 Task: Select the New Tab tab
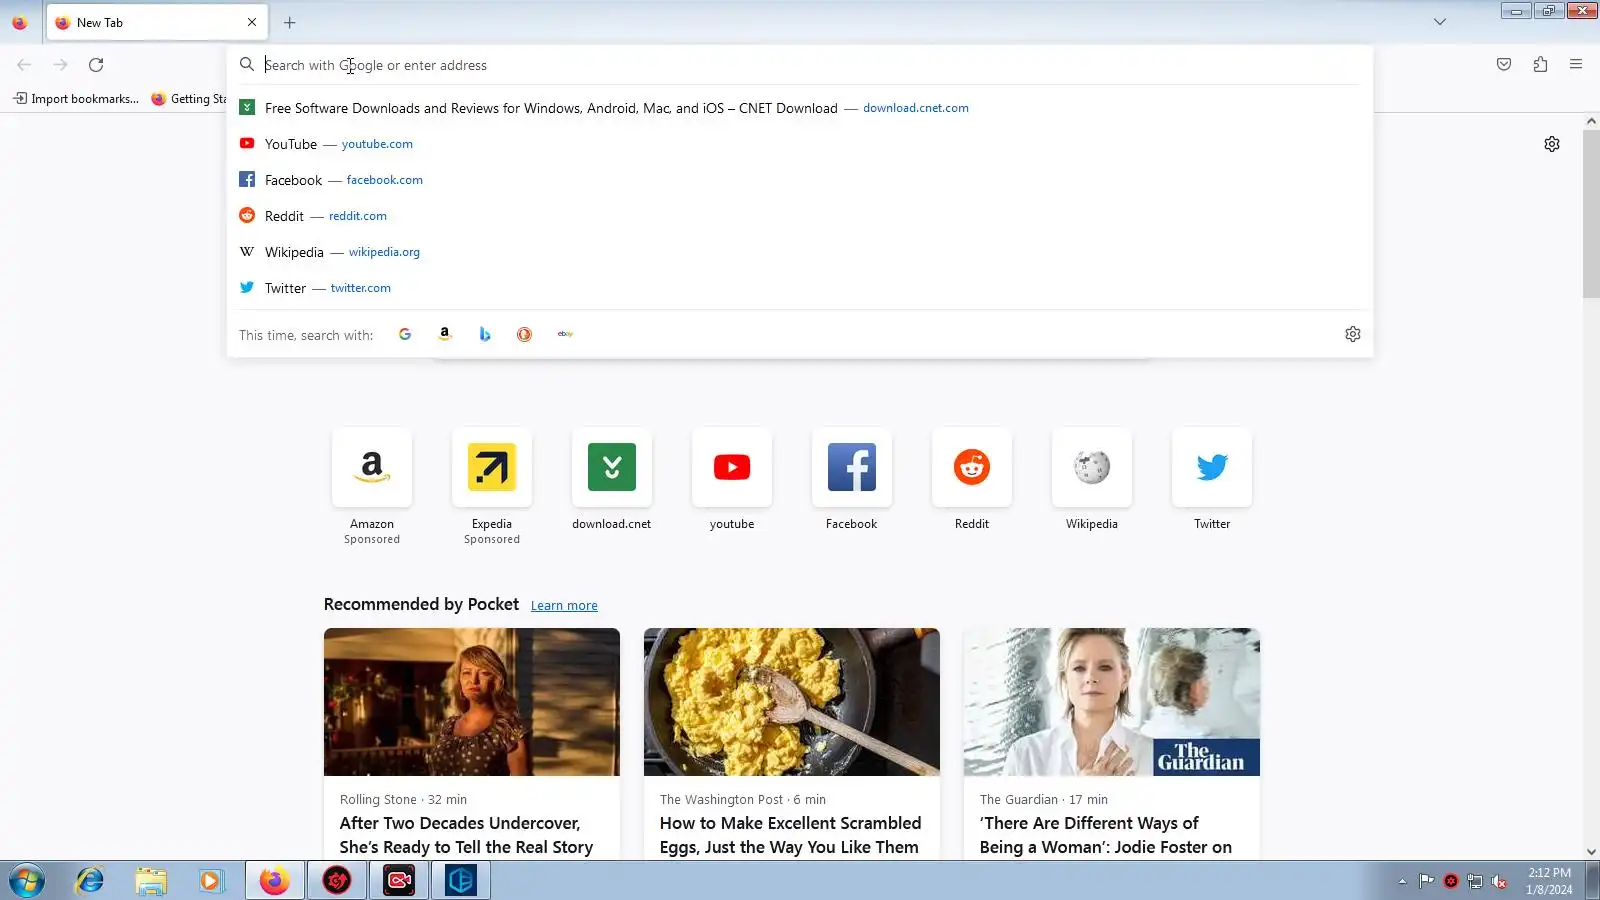pyautogui.click(x=155, y=22)
